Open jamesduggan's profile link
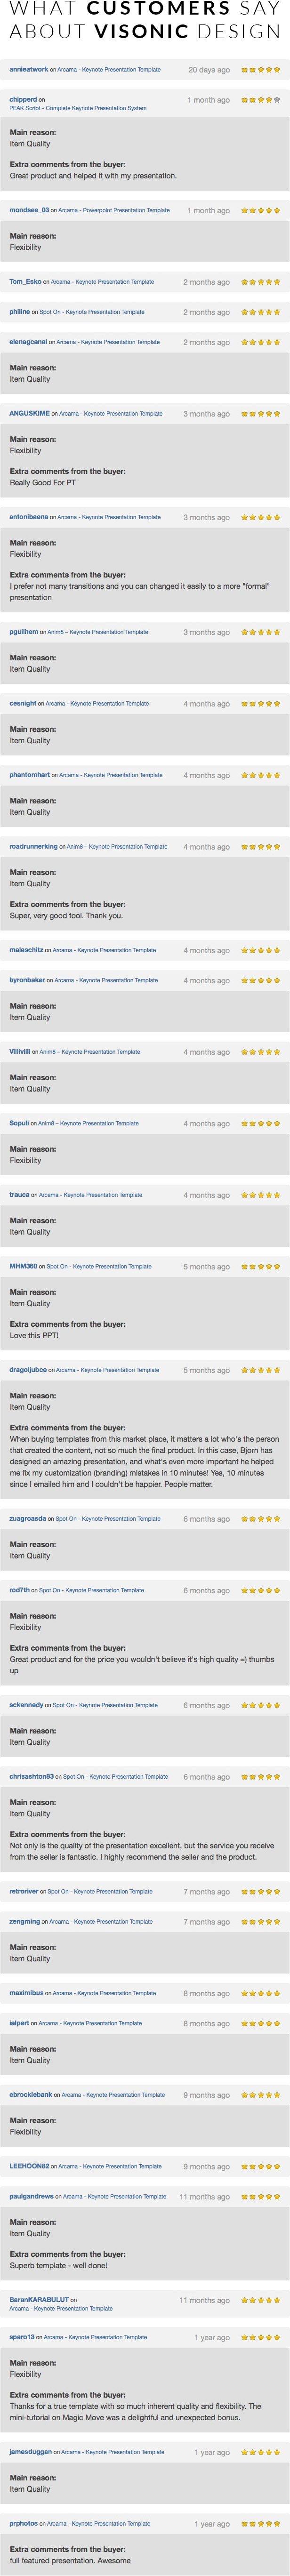Viewport: 290px width, 2576px height. click(31, 2452)
